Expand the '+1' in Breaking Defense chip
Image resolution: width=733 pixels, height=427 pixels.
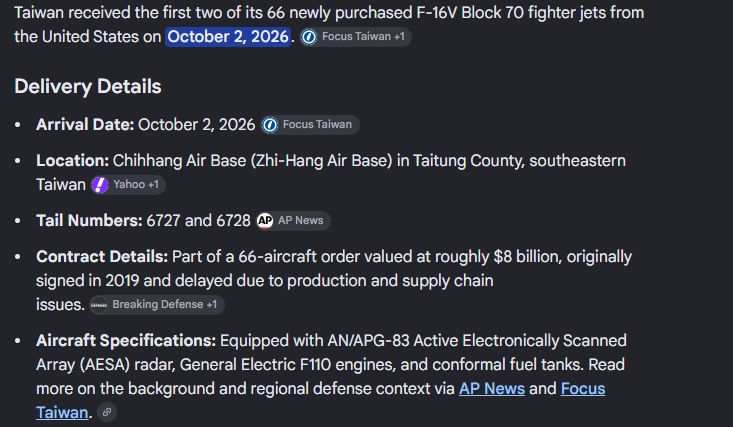(212, 304)
